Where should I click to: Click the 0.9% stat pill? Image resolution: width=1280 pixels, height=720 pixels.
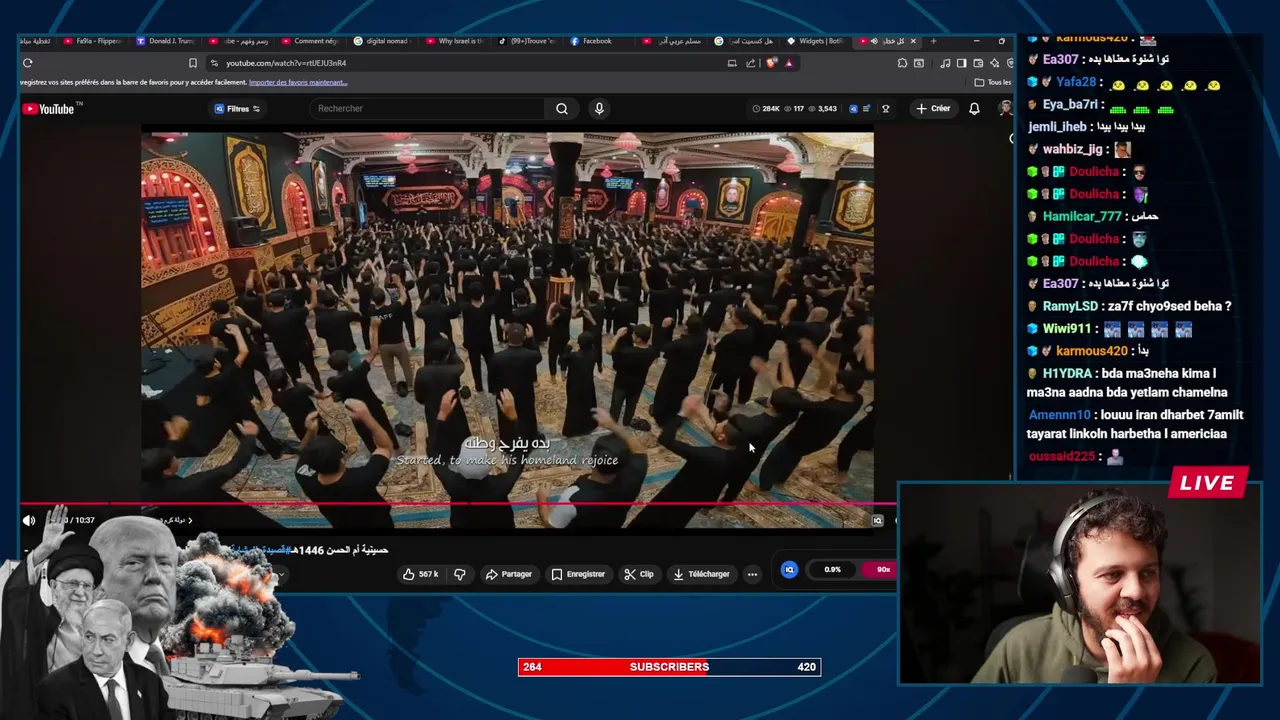(832, 570)
